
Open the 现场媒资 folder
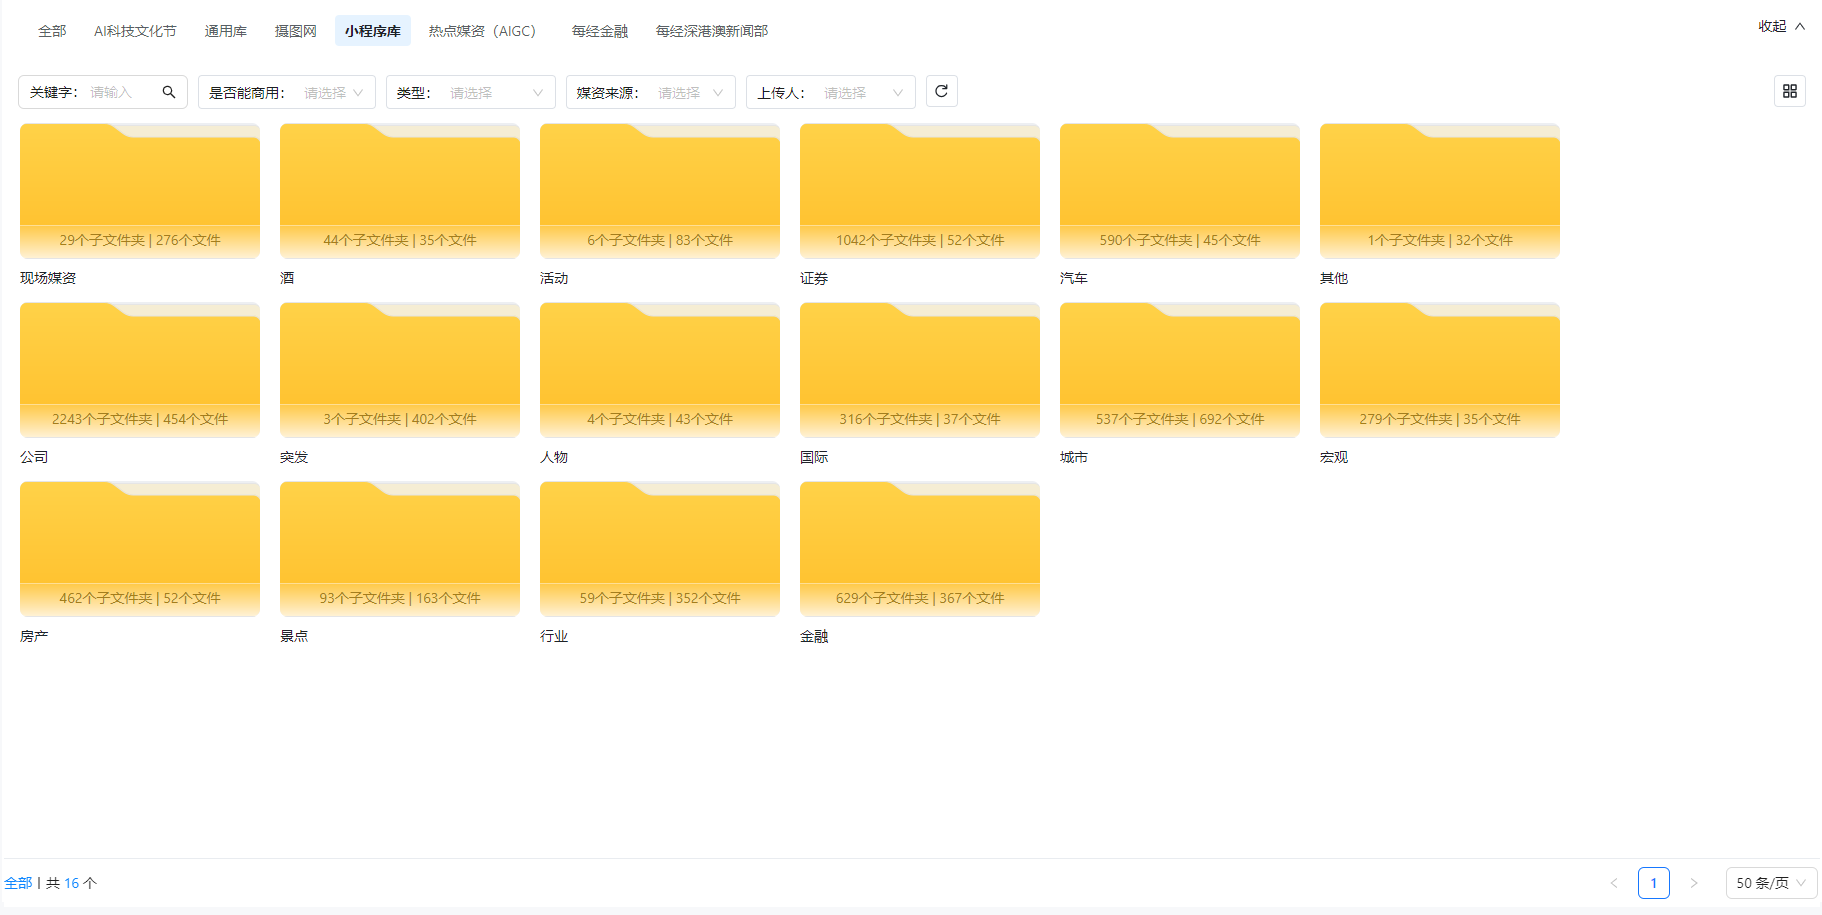pyautogui.click(x=140, y=191)
